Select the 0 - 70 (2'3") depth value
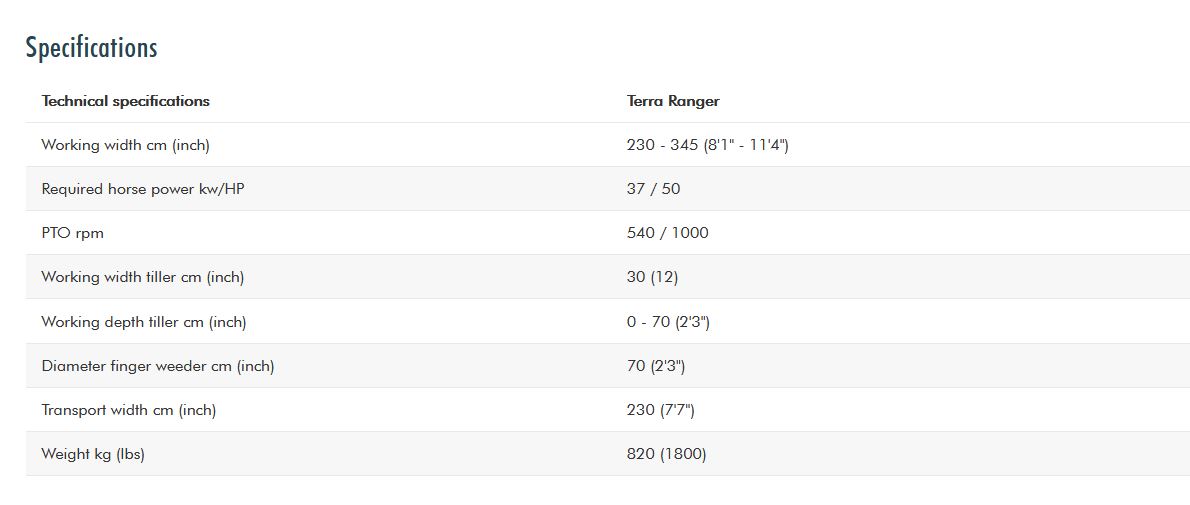 pyautogui.click(x=668, y=322)
